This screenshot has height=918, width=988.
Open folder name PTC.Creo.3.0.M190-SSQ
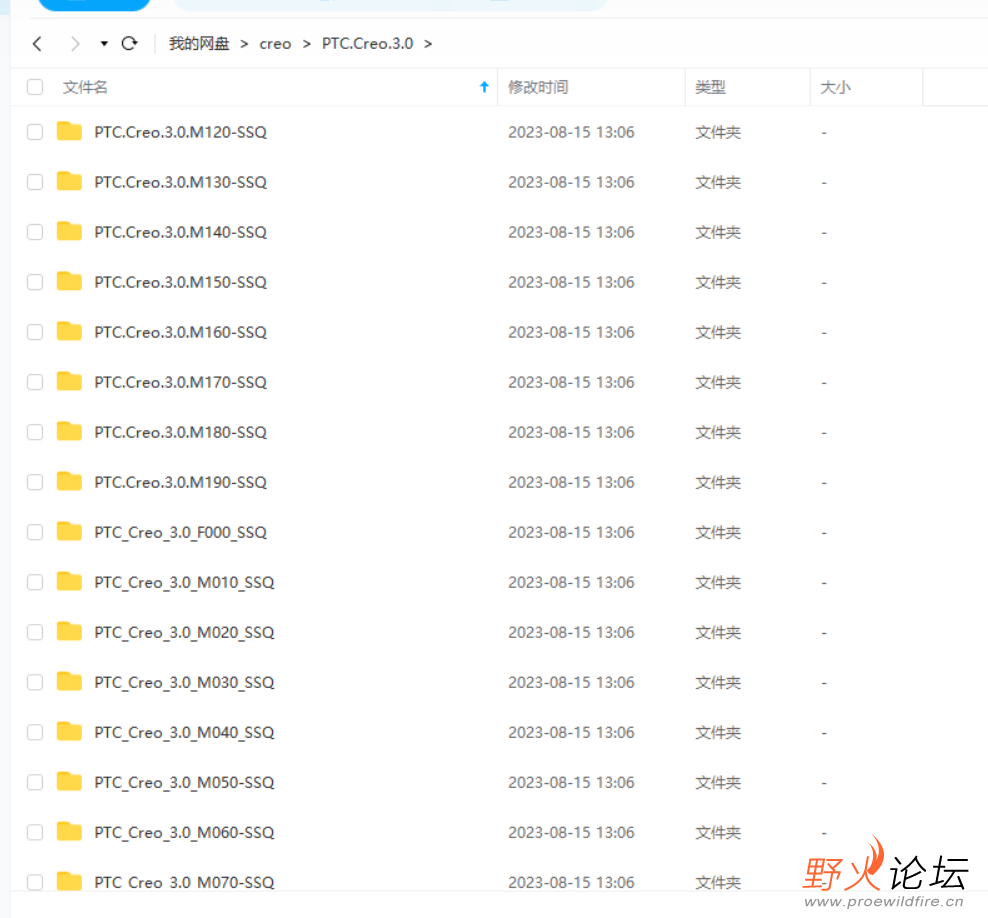click(181, 483)
